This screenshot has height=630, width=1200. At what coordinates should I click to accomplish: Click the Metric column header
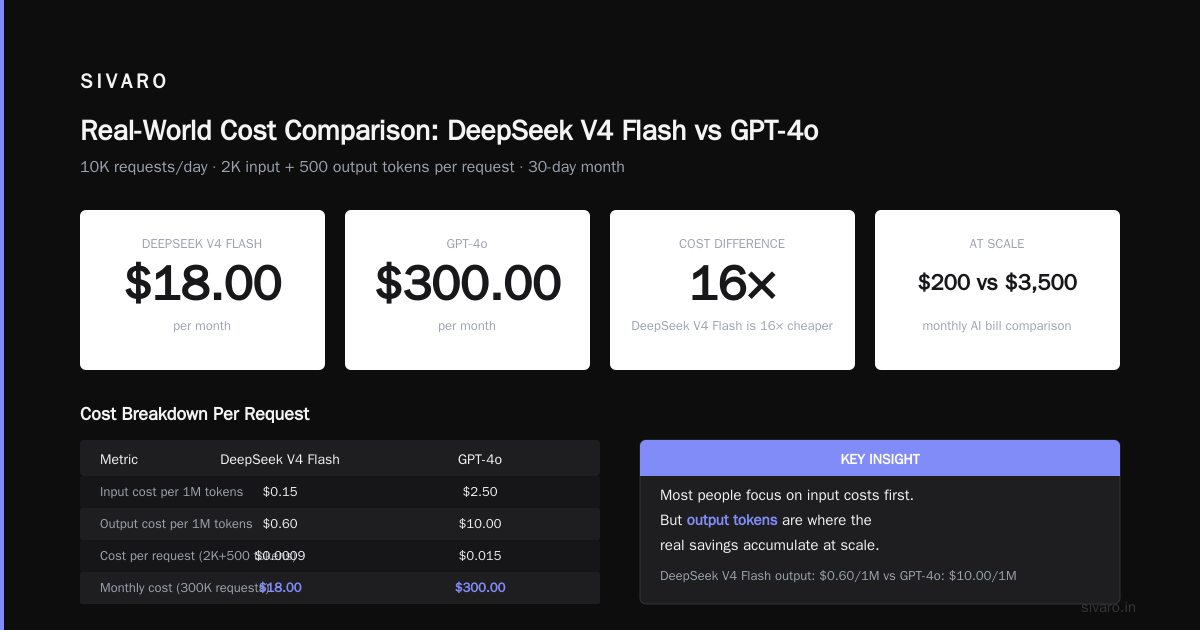(119, 460)
